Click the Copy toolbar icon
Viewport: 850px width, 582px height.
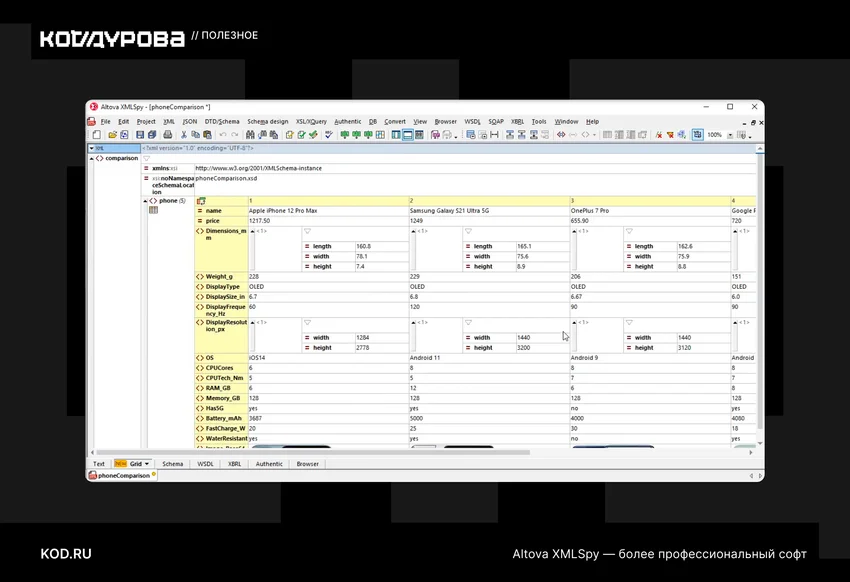point(195,135)
